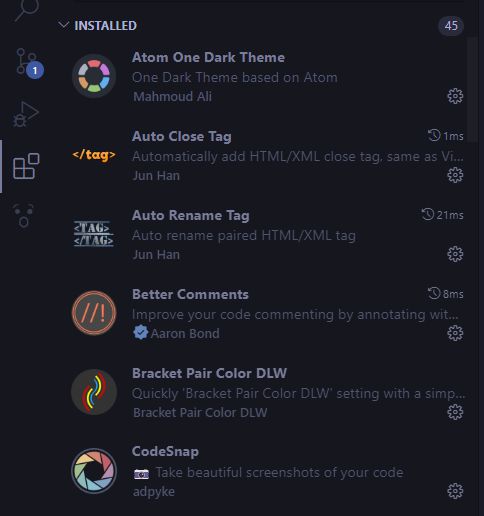Click the Better Comments extension logo
The image size is (484, 516).
[x=94, y=313]
